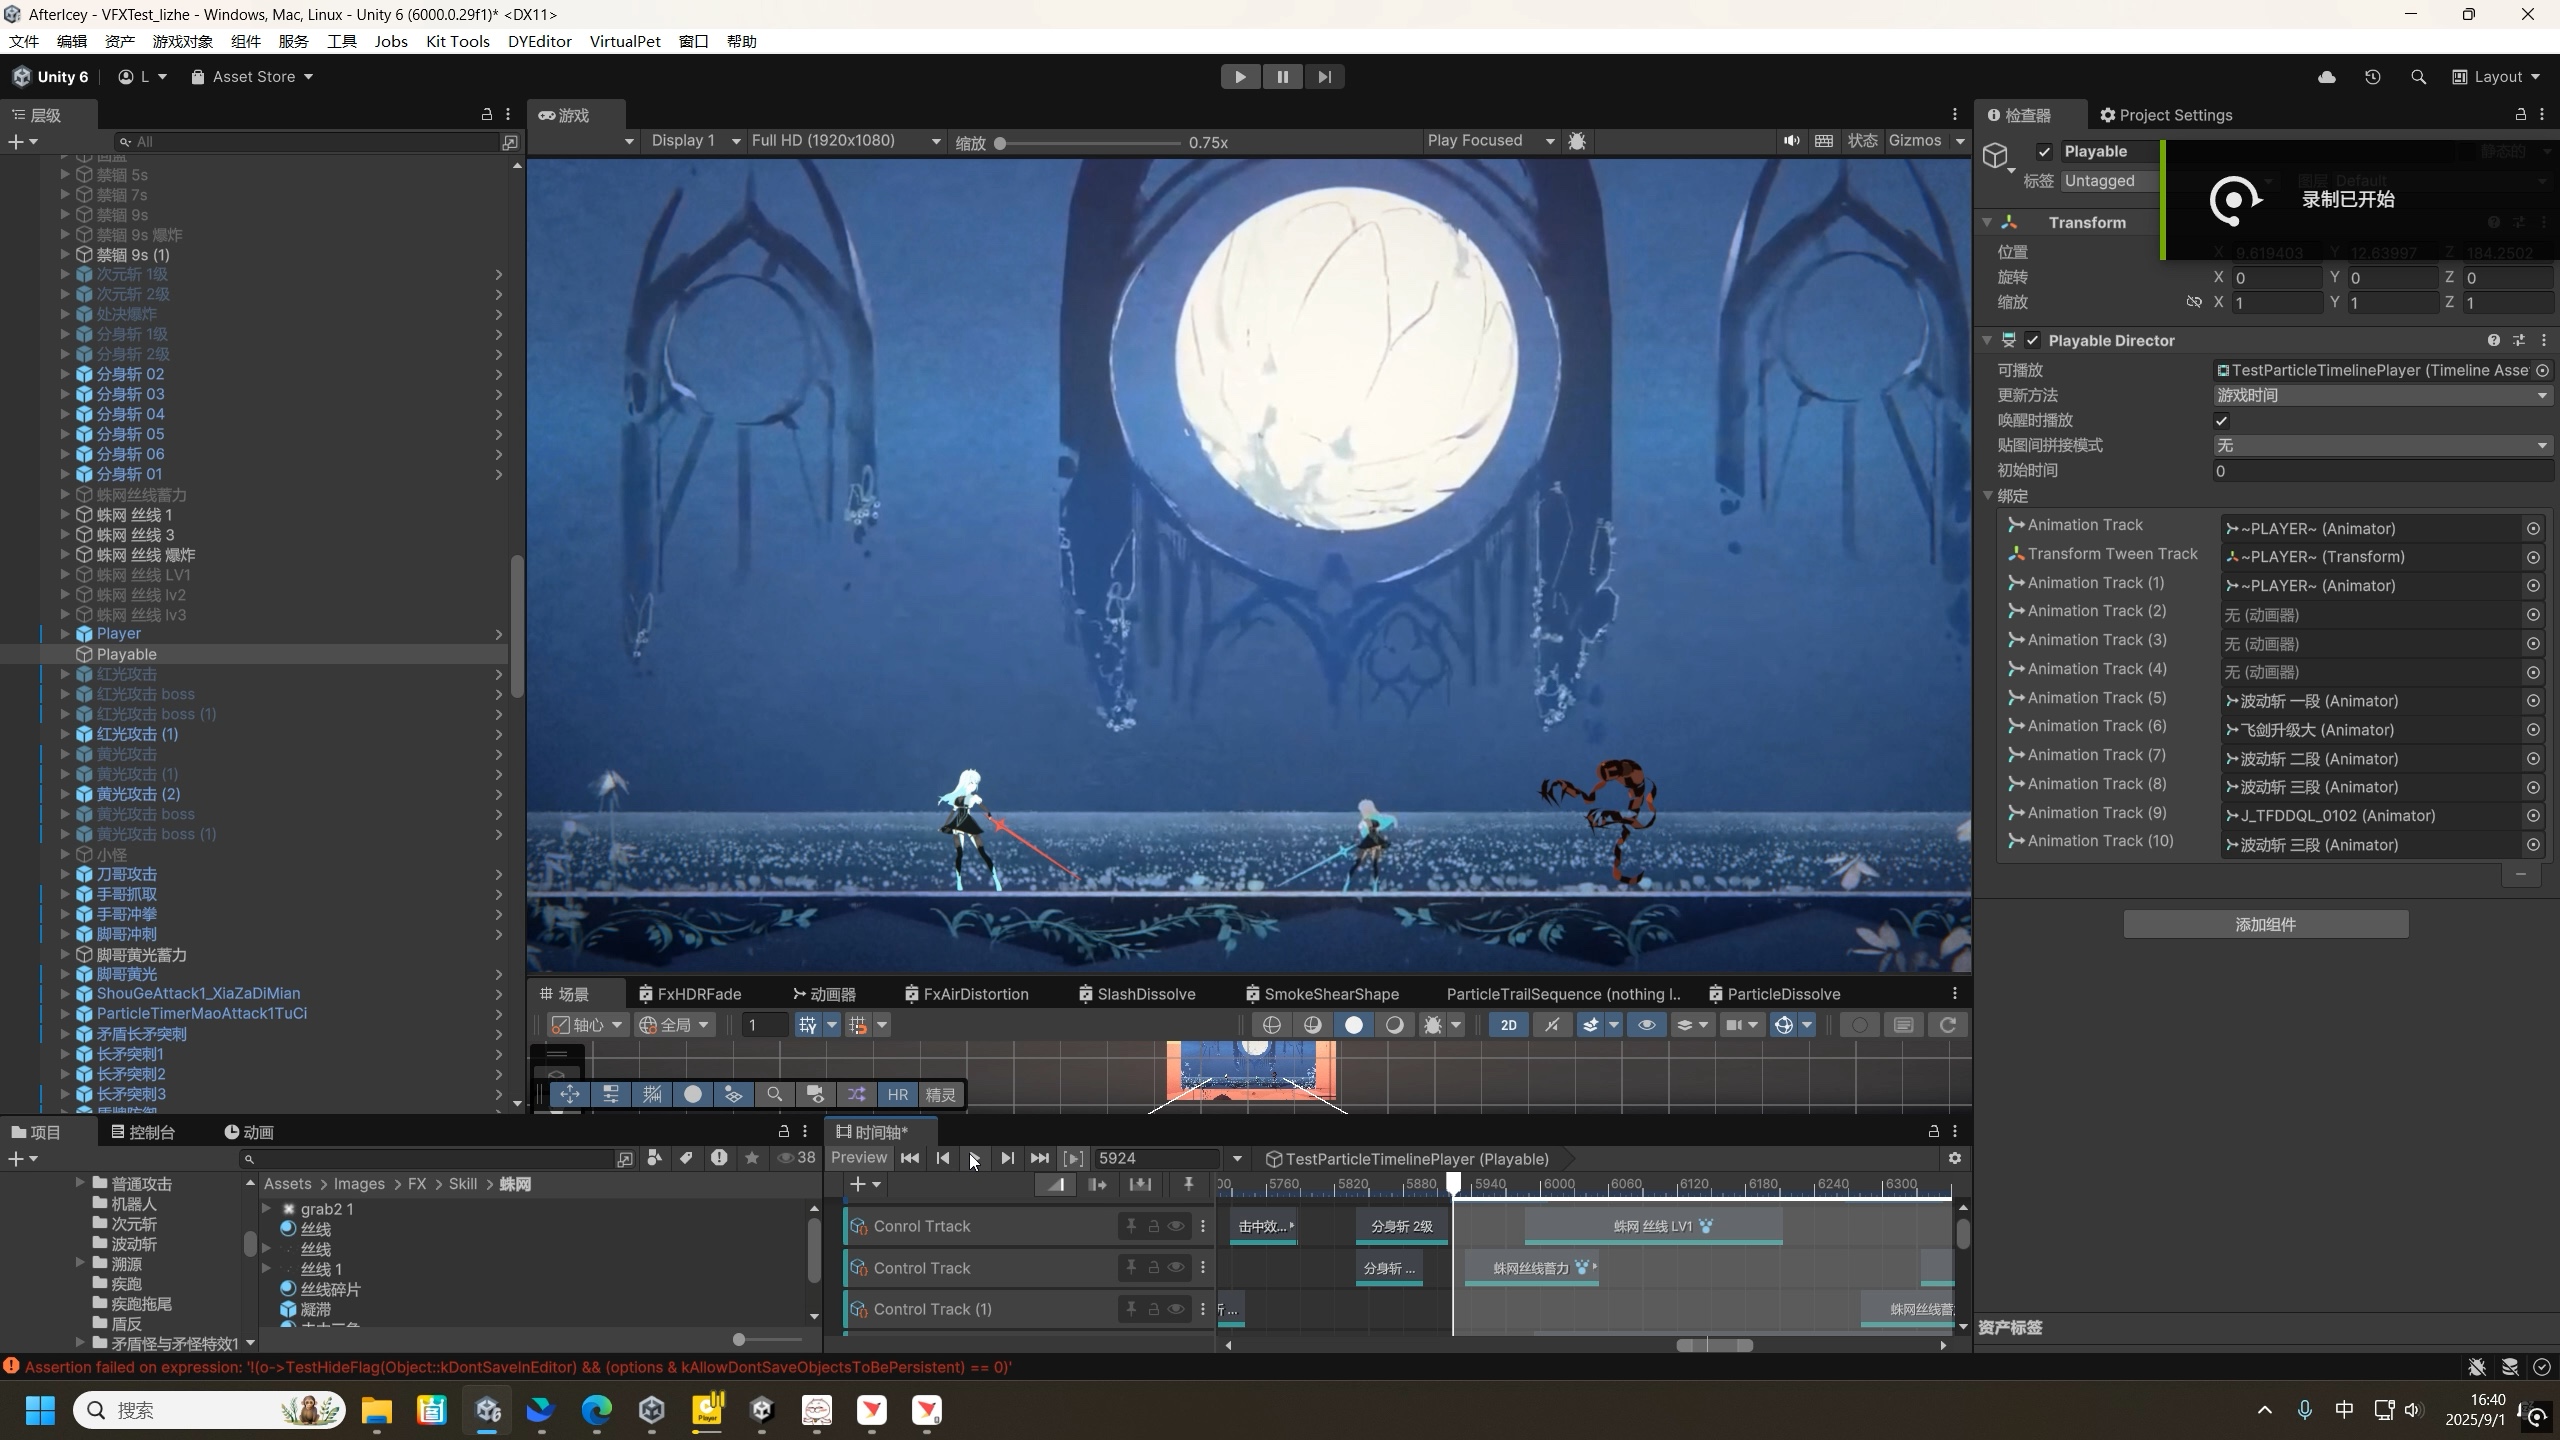Open the cloud services icon
This screenshot has height=1440, width=2560.
point(2327,77)
